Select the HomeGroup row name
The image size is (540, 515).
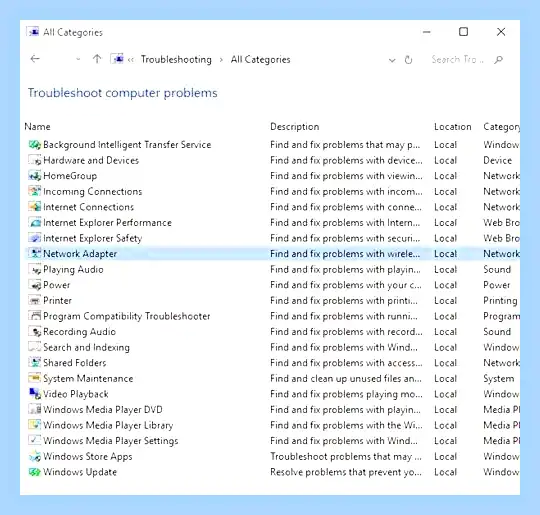(x=70, y=176)
